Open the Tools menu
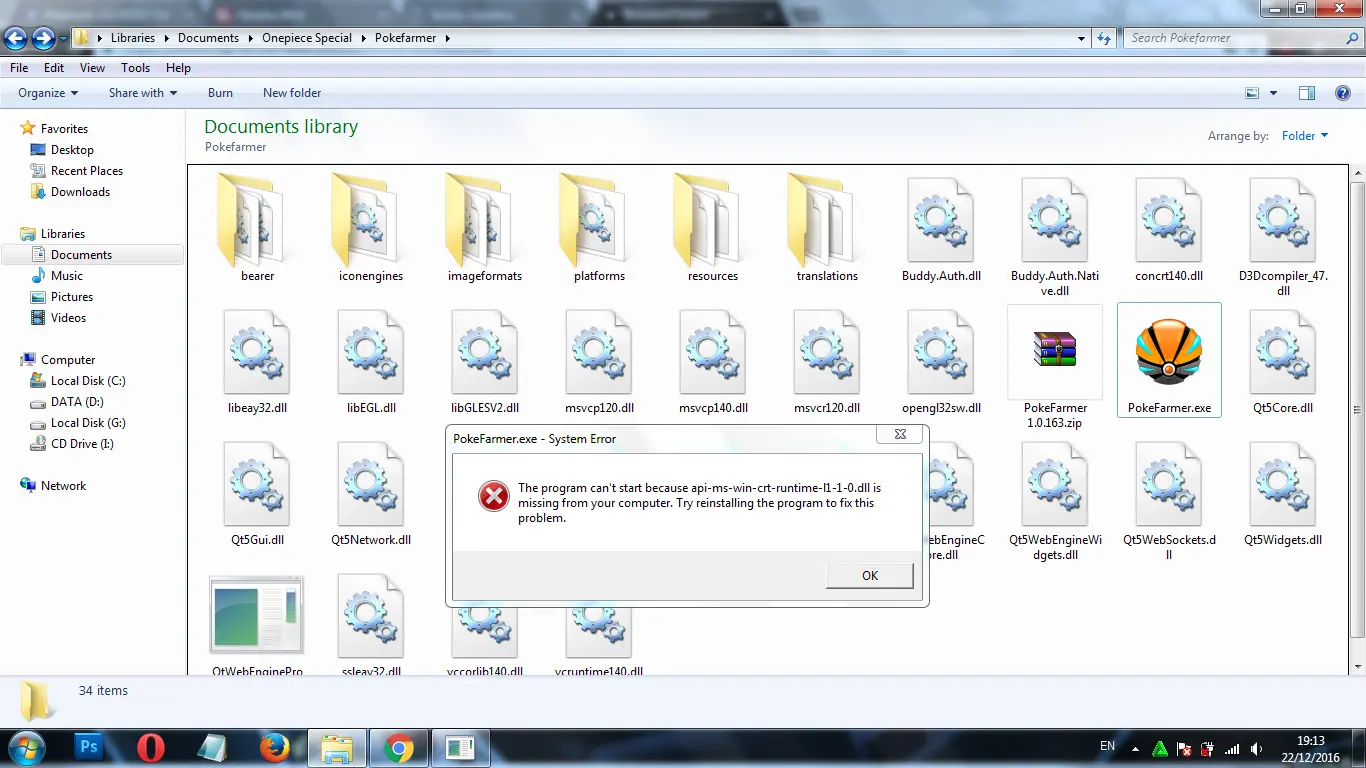The height and width of the screenshot is (768, 1366). click(x=136, y=68)
